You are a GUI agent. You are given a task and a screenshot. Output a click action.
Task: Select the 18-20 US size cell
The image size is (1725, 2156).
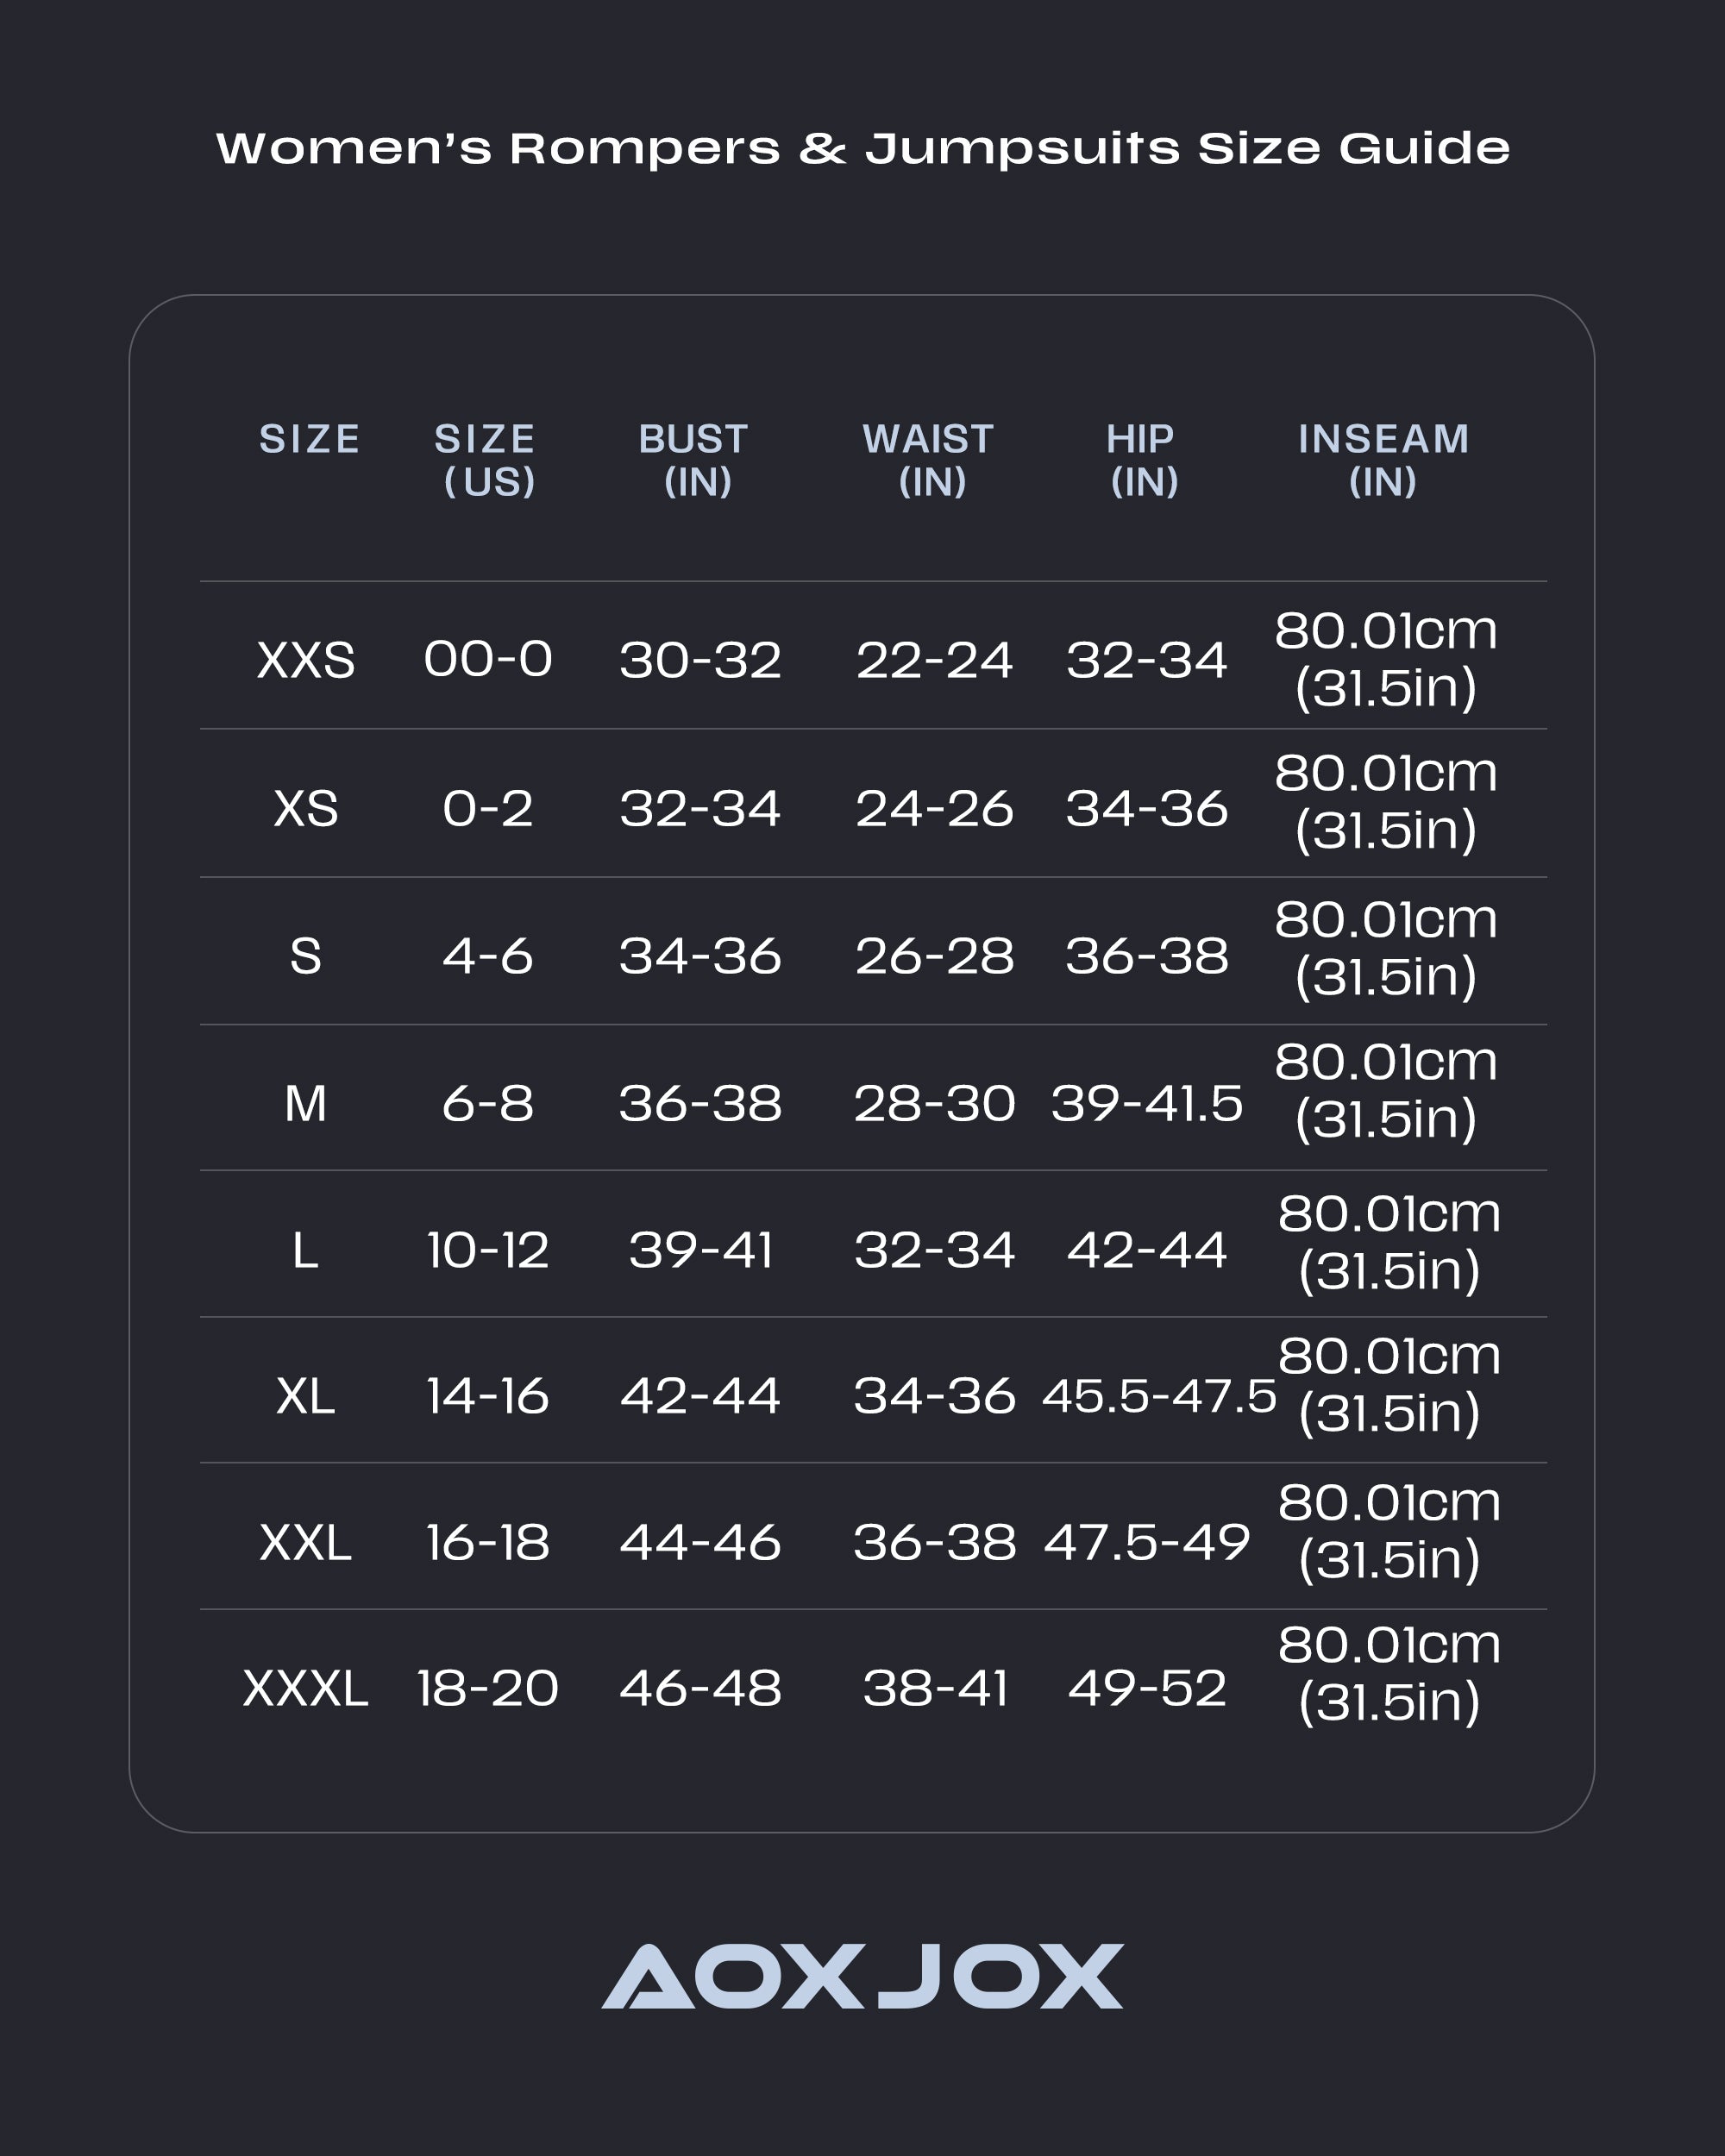click(x=488, y=1688)
